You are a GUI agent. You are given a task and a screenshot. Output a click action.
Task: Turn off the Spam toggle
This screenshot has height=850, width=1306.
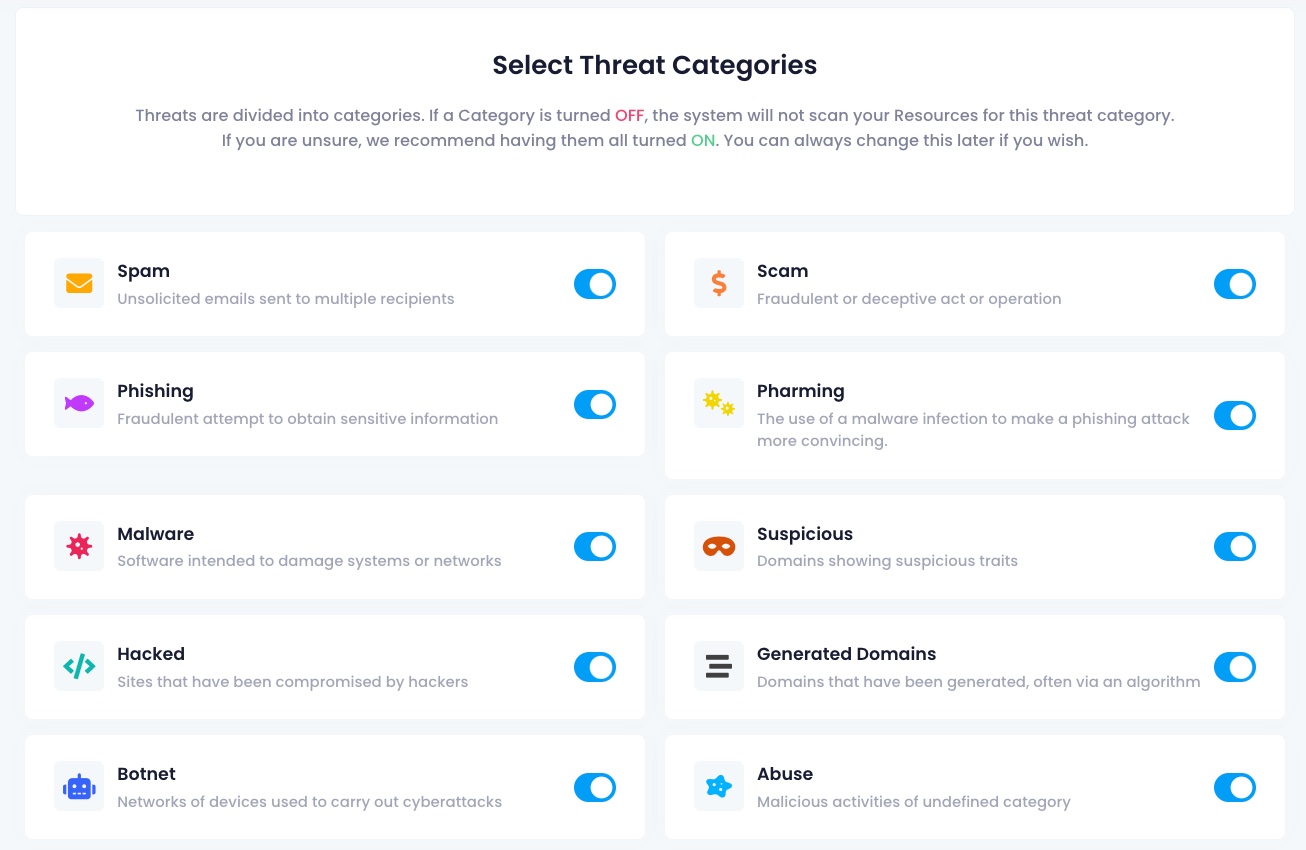(595, 284)
